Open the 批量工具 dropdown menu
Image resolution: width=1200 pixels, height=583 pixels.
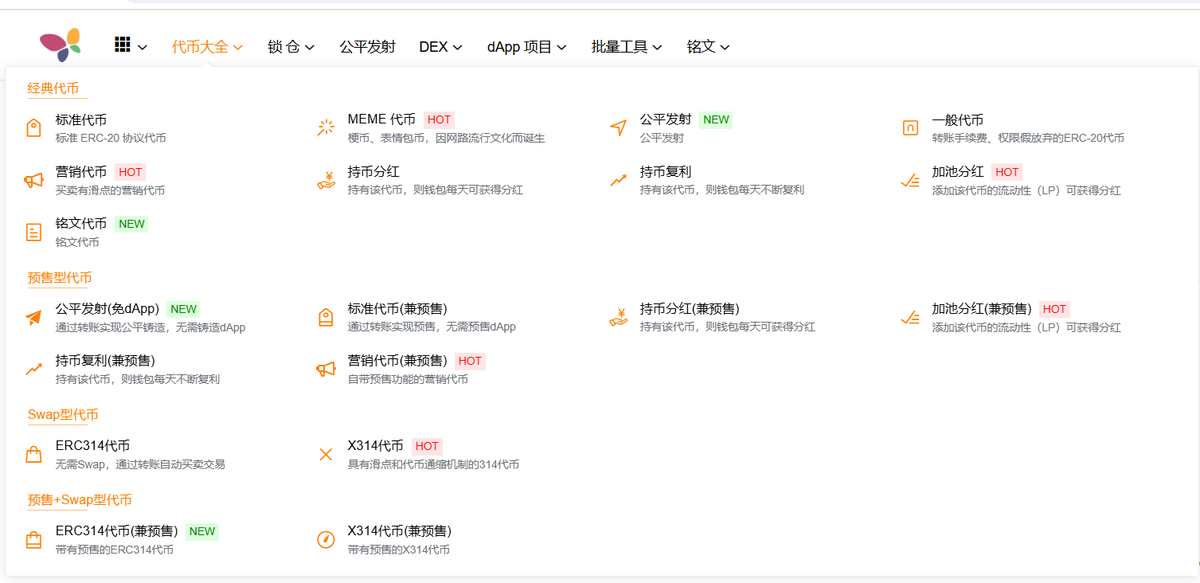[x=627, y=46]
